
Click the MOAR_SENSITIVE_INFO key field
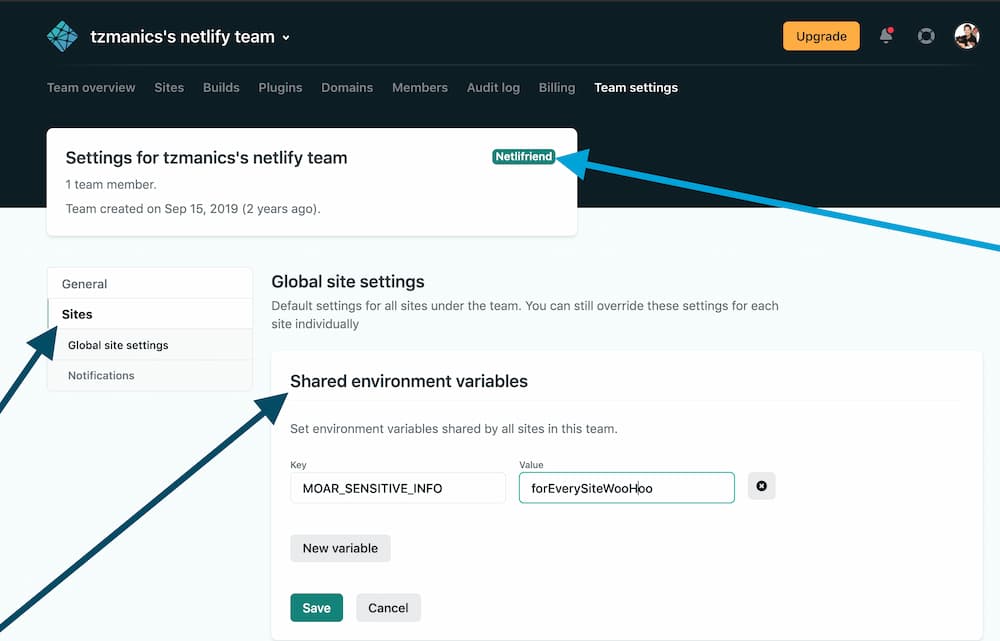tap(397, 487)
